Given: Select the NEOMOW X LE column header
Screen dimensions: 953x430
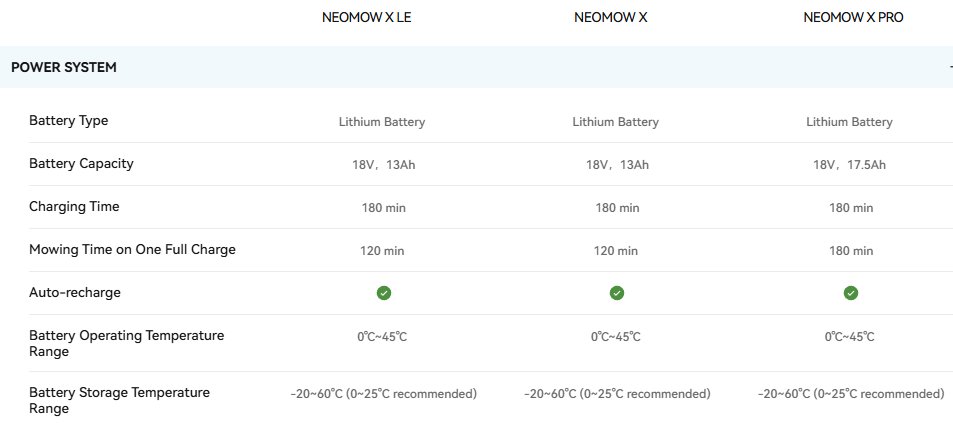Looking at the screenshot, I should click(x=367, y=18).
